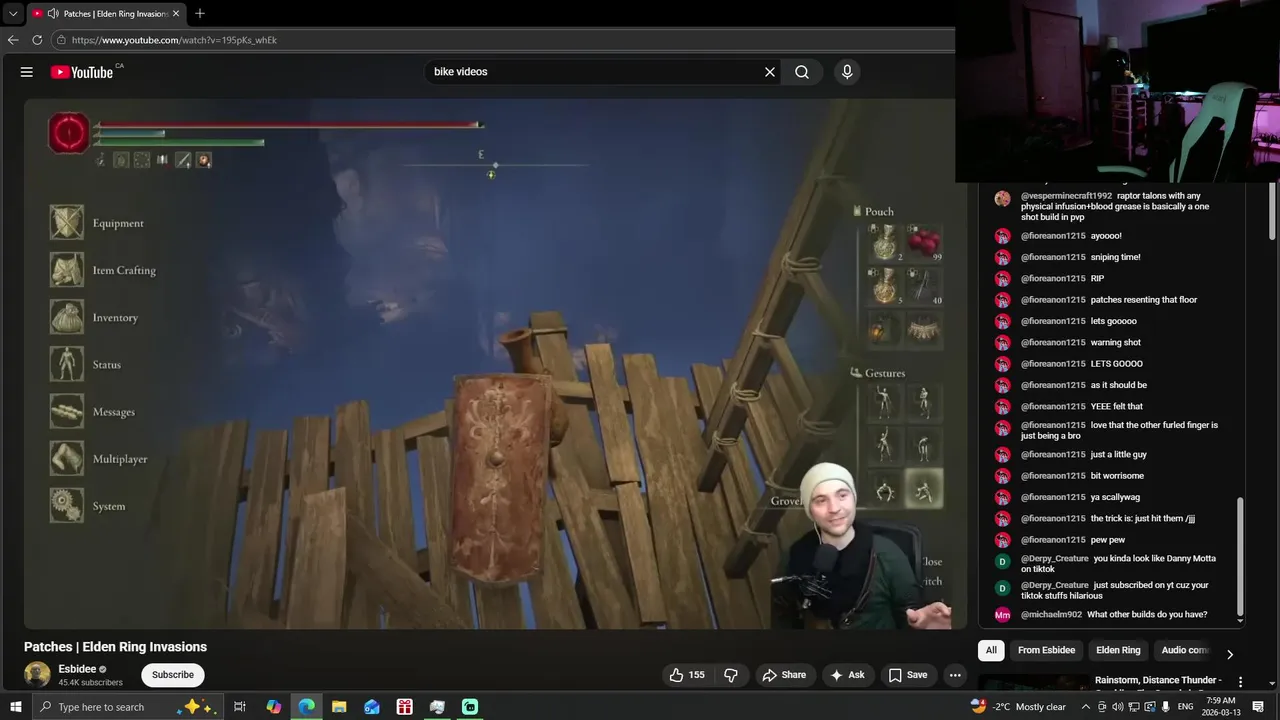Expand the system tray hidden icons chevron
This screenshot has height=720, width=1280.
coord(1086,707)
